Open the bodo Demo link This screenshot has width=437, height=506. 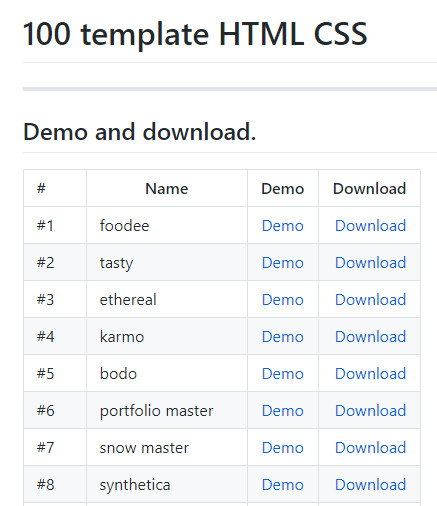283,374
